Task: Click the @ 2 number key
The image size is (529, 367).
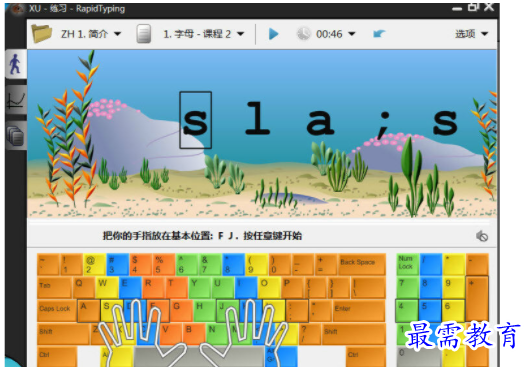Action: 94,264
